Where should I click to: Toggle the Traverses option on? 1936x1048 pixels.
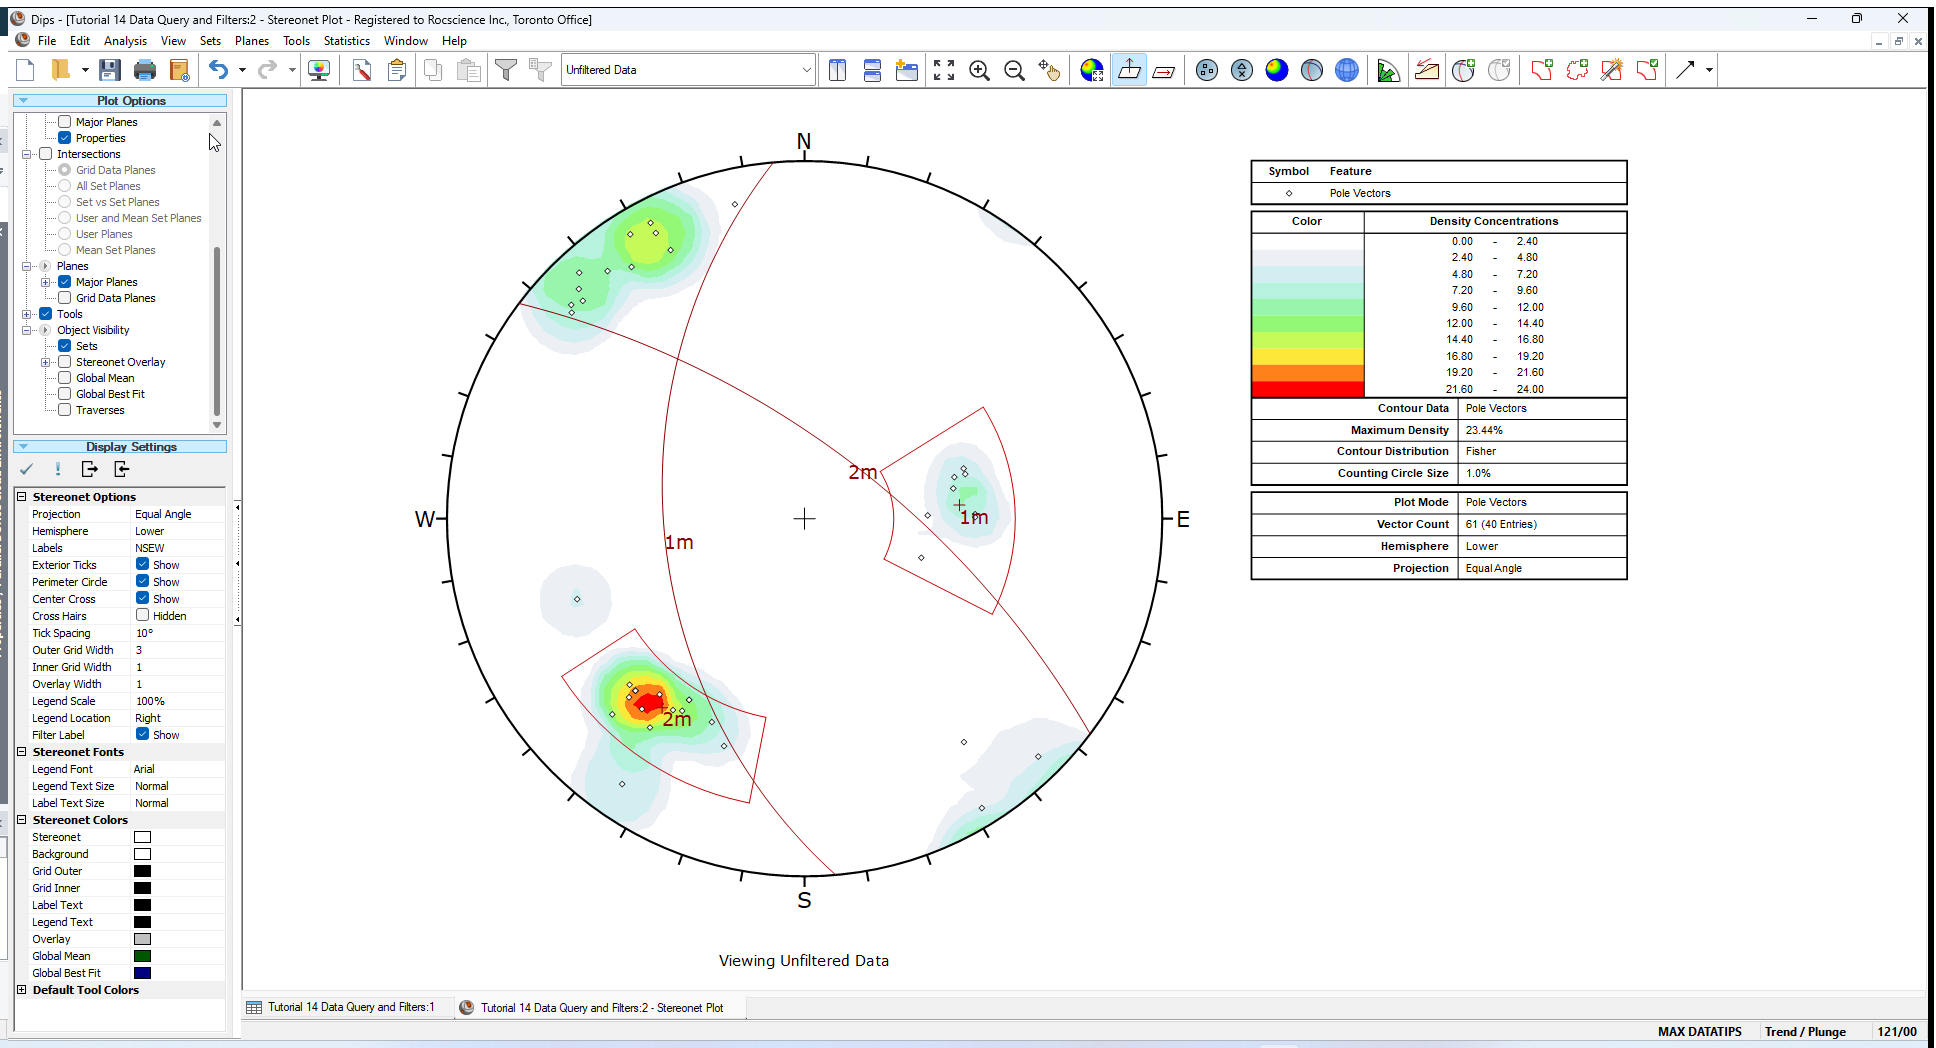coord(63,410)
